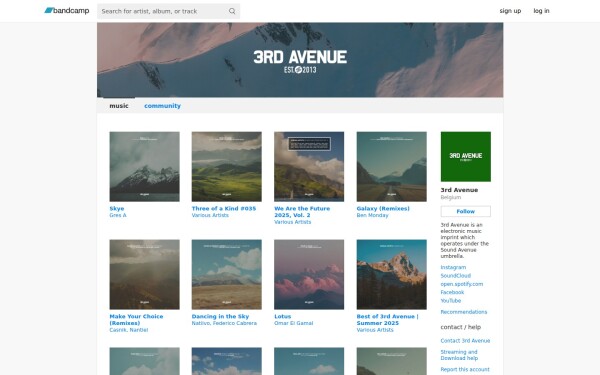Viewport: 600px width, 375px height.
Task: Switch to the community tab
Action: (x=162, y=106)
